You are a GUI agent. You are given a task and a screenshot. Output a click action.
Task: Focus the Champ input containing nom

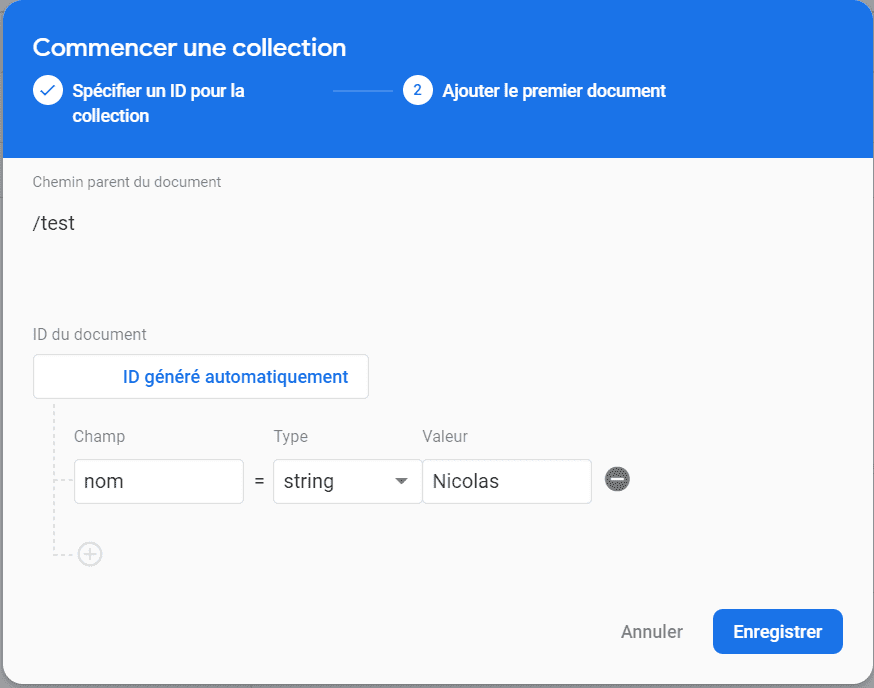click(x=158, y=481)
